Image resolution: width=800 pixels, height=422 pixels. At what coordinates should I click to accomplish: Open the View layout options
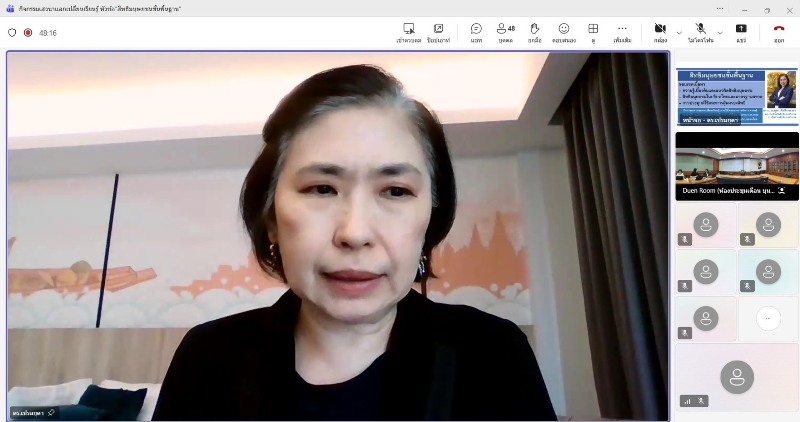click(593, 32)
